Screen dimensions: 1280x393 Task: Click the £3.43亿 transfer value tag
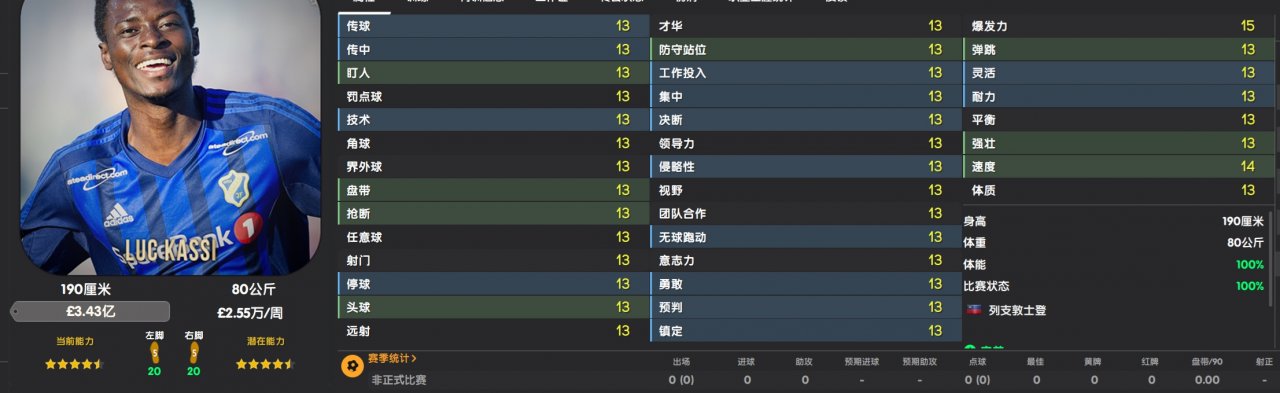[x=91, y=311]
